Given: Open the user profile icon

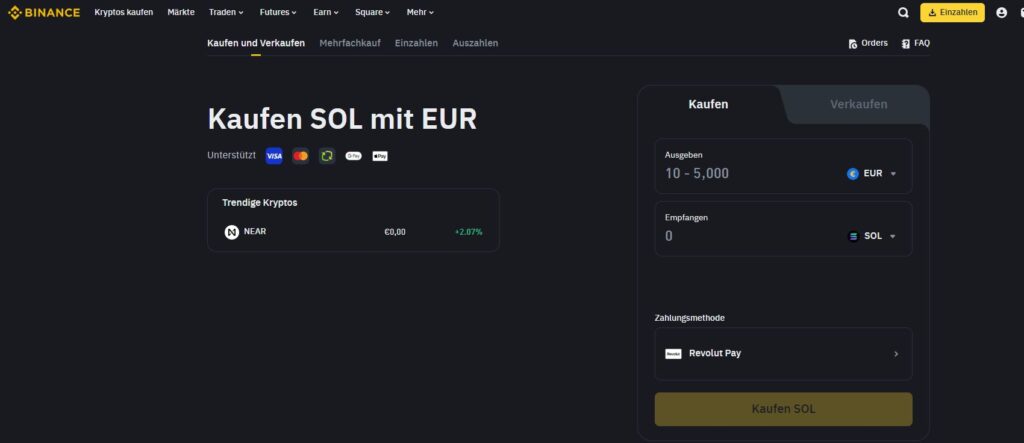Looking at the screenshot, I should click(x=1002, y=13).
